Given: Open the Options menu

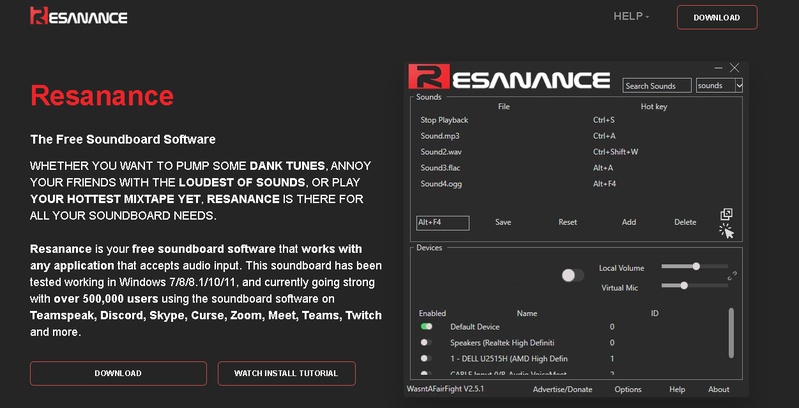Looking at the screenshot, I should coord(628,389).
